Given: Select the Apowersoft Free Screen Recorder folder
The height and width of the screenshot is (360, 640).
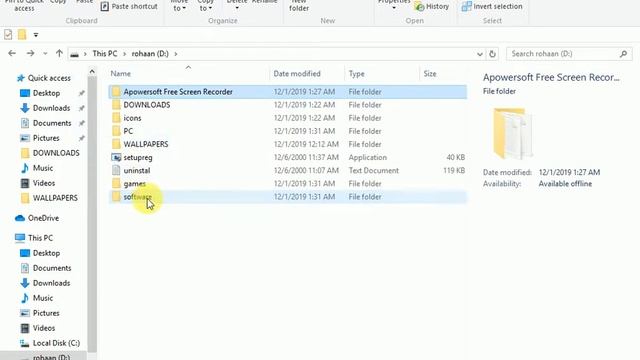Looking at the screenshot, I should [x=288, y=92].
